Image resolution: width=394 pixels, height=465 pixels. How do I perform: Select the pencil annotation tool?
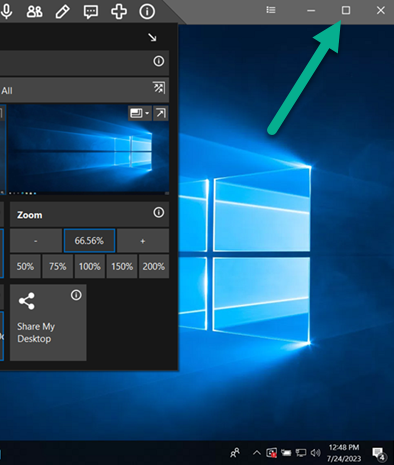[x=62, y=11]
